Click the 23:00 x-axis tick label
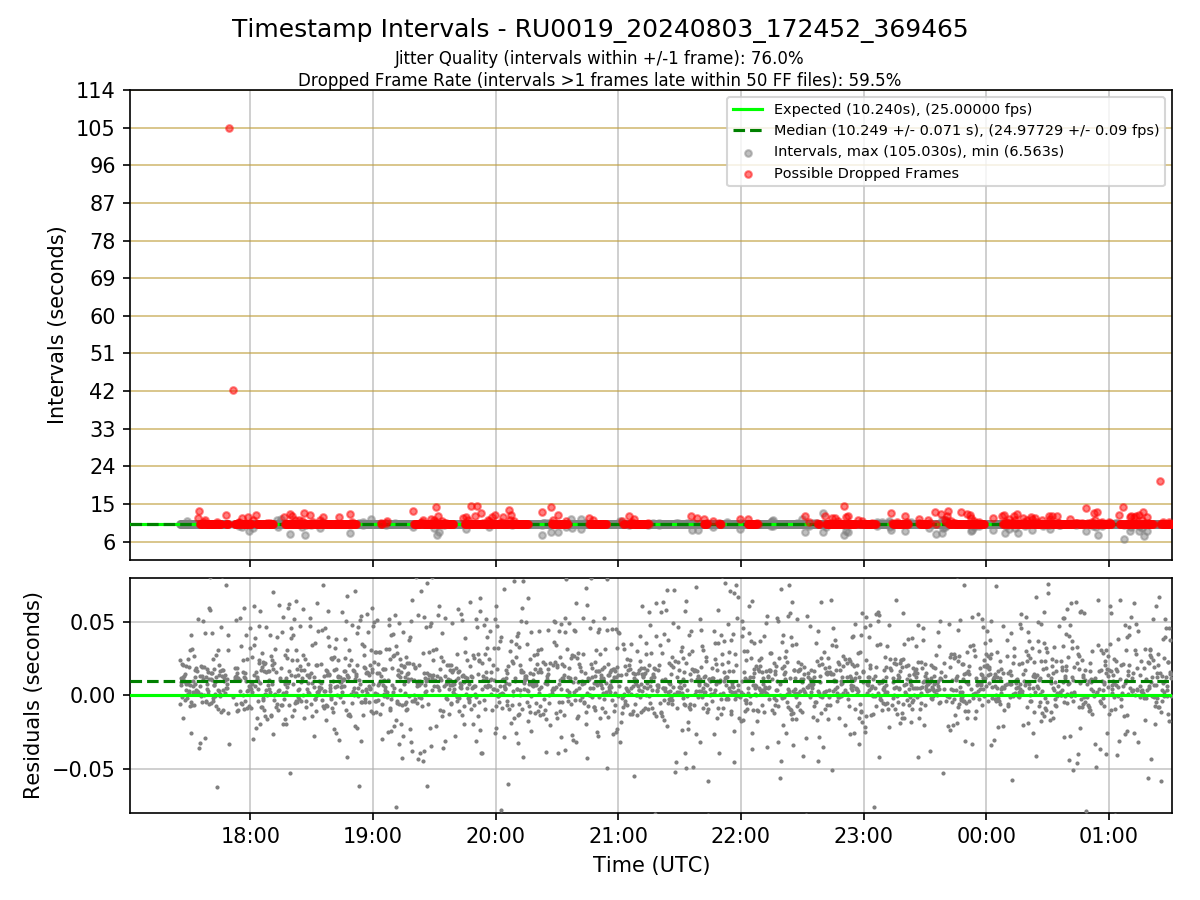Image resolution: width=1200 pixels, height=900 pixels. 864,836
